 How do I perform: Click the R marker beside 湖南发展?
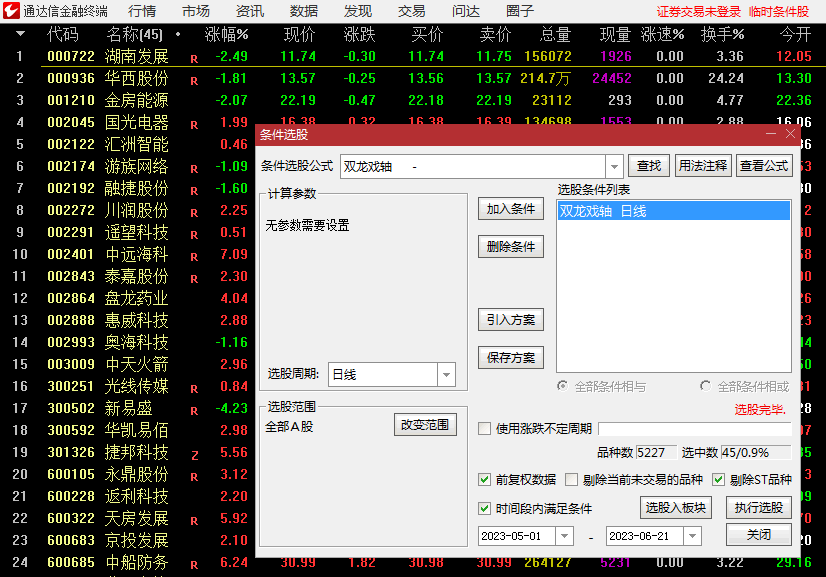coord(194,59)
